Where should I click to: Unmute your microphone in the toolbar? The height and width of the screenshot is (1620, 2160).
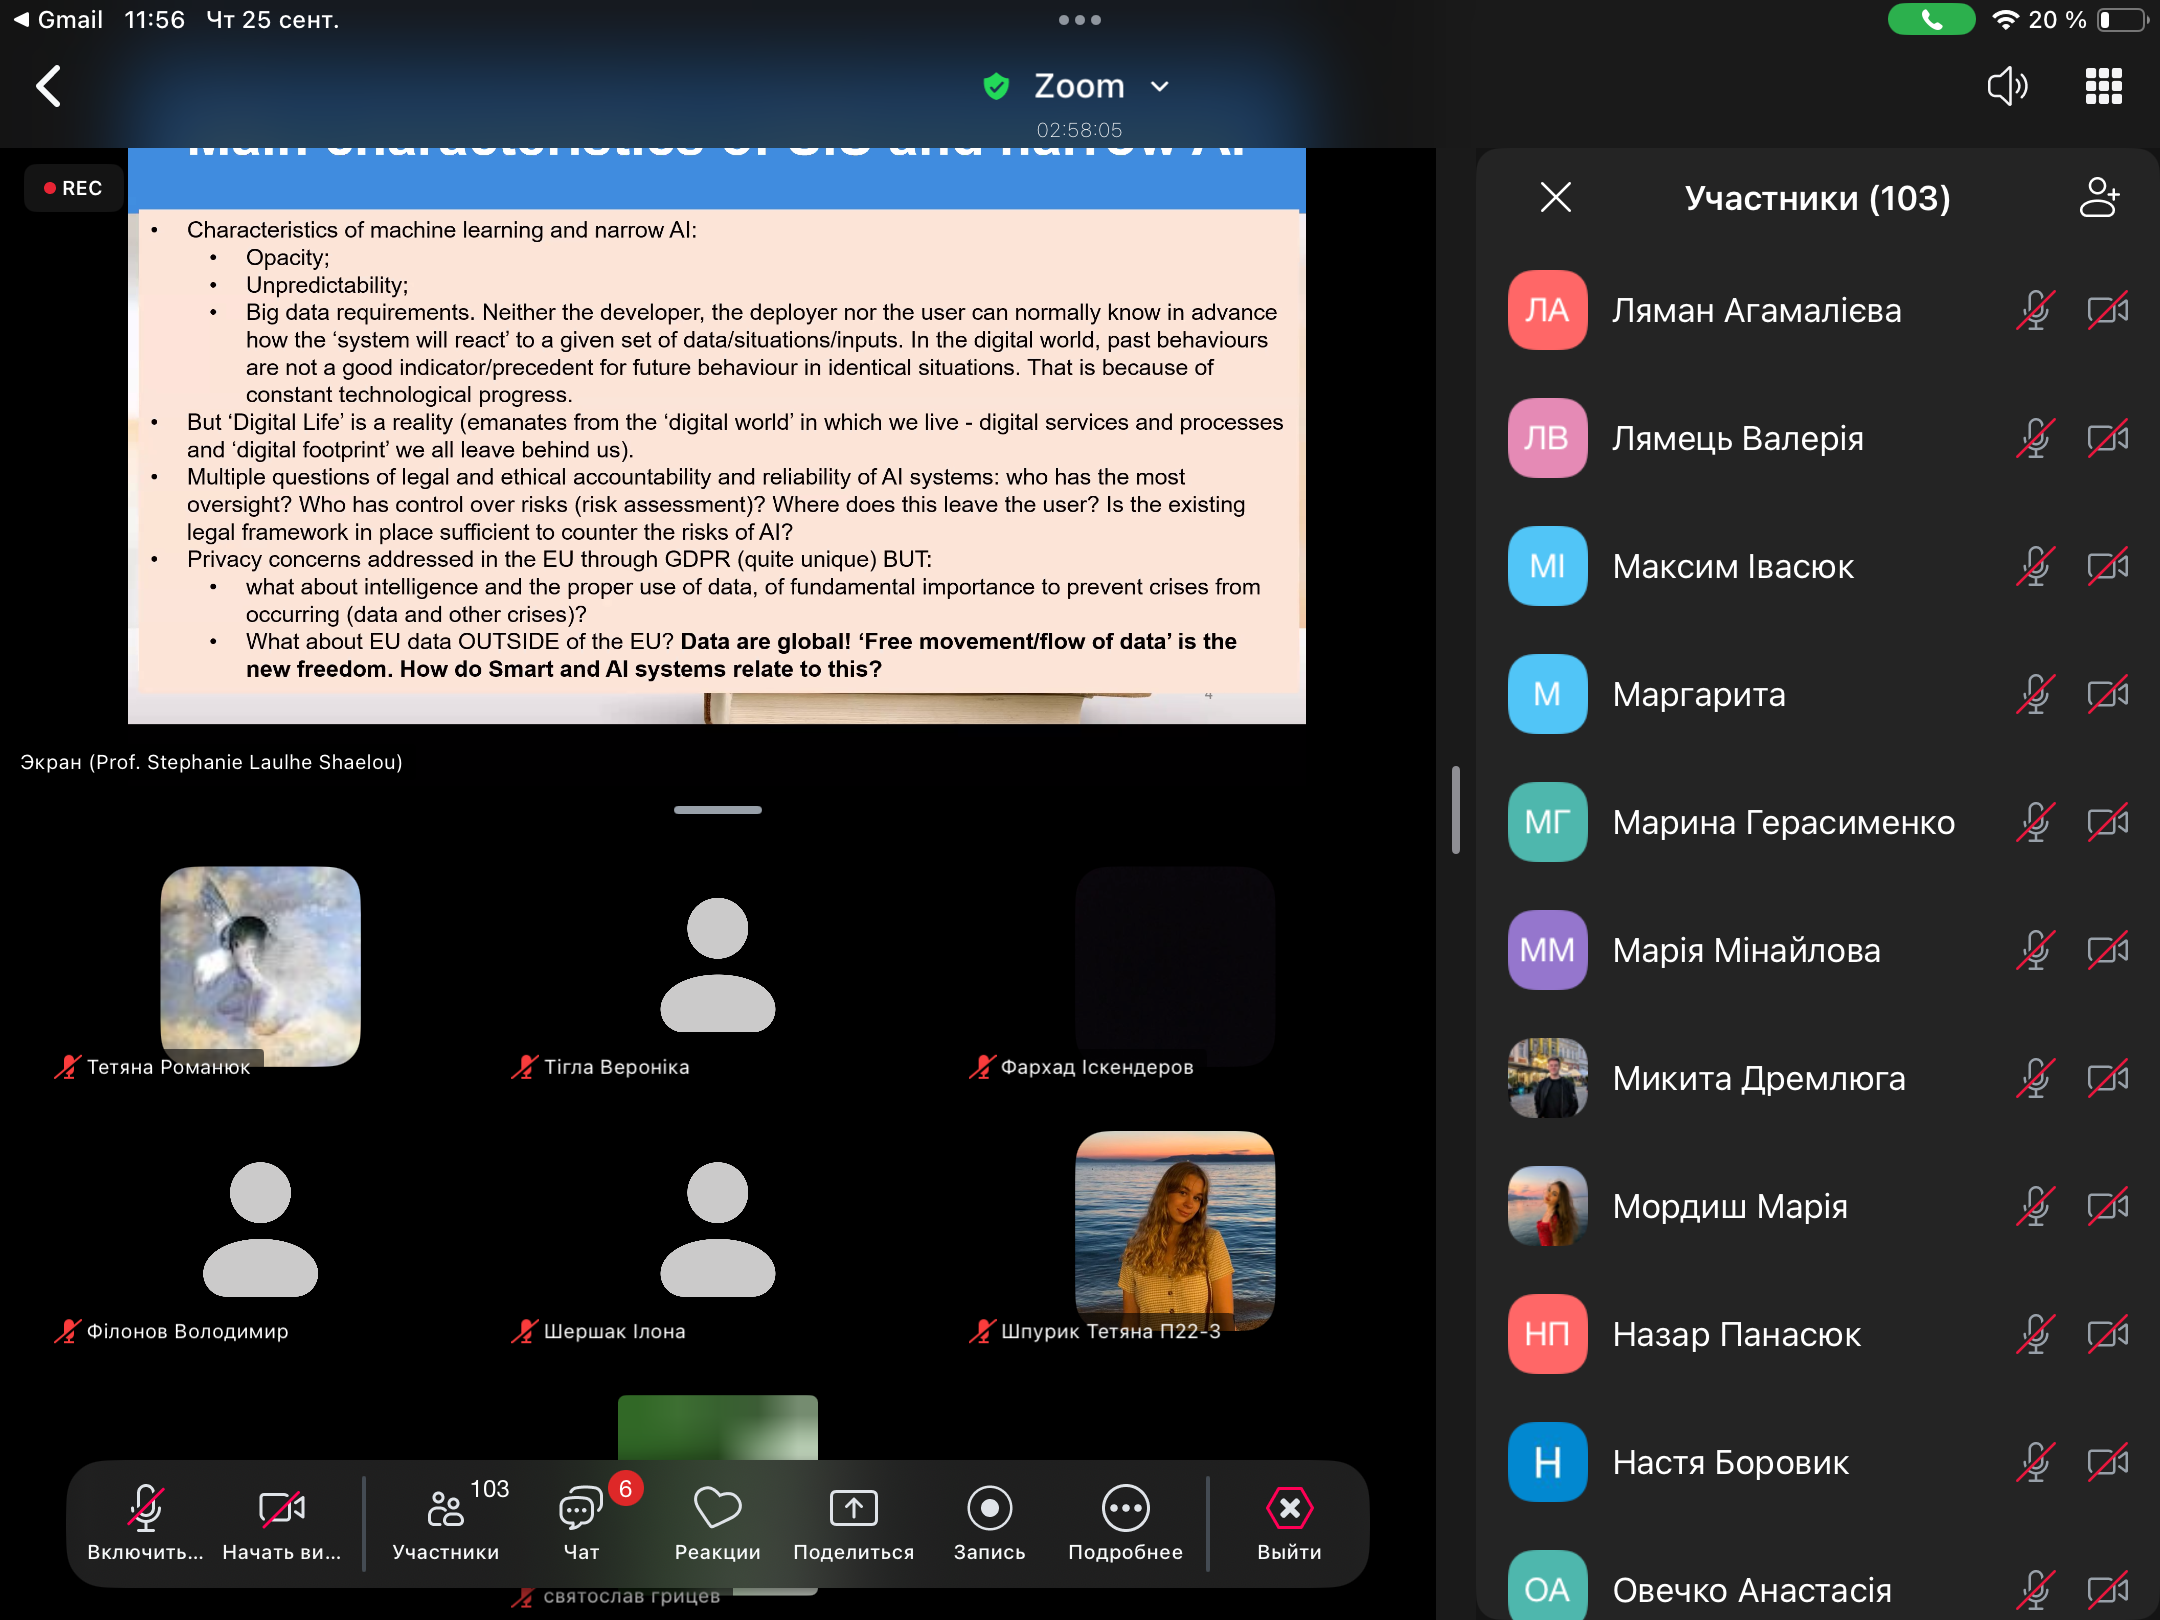pyautogui.click(x=145, y=1510)
